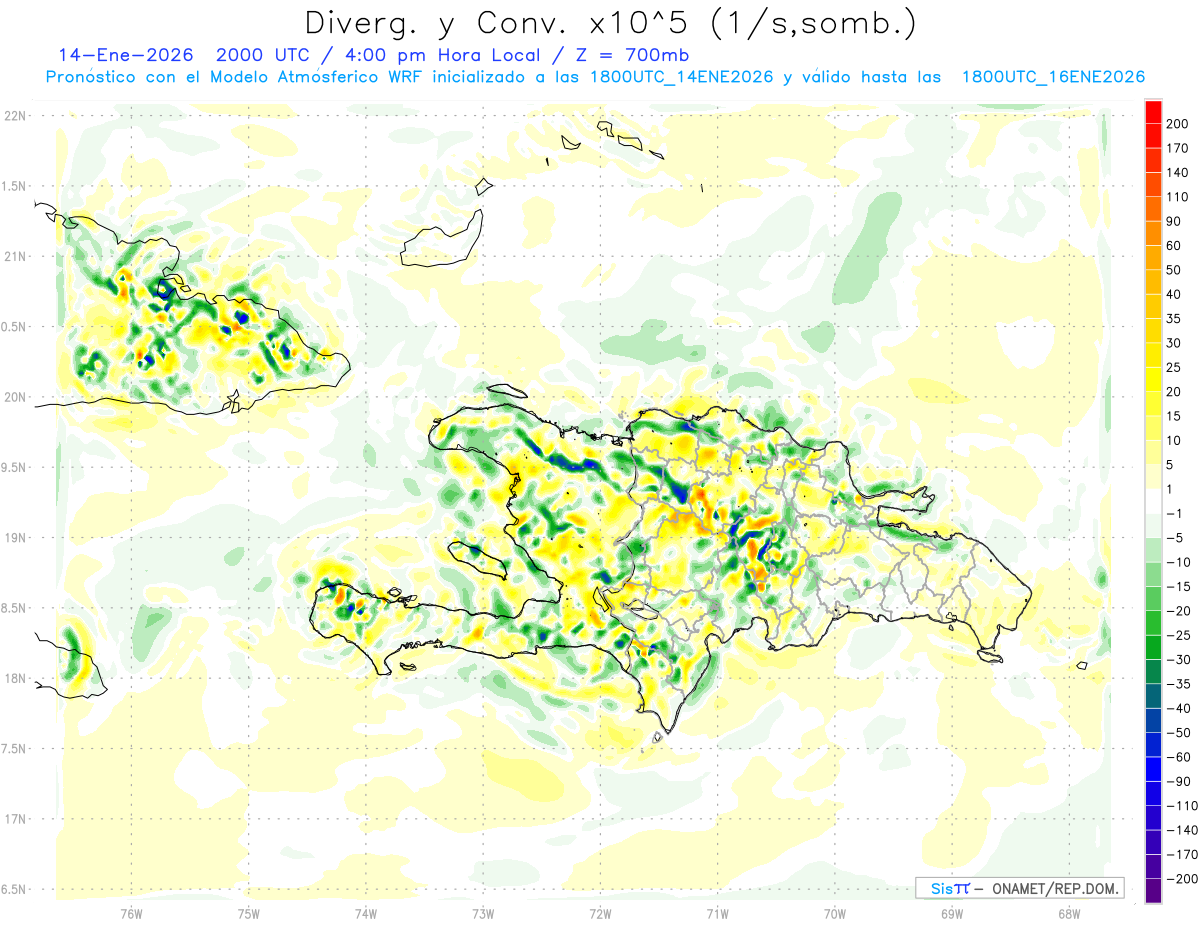This screenshot has width=1200, height=927.
Task: Click the white swatch between 1 and -1
Action: tap(1153, 501)
